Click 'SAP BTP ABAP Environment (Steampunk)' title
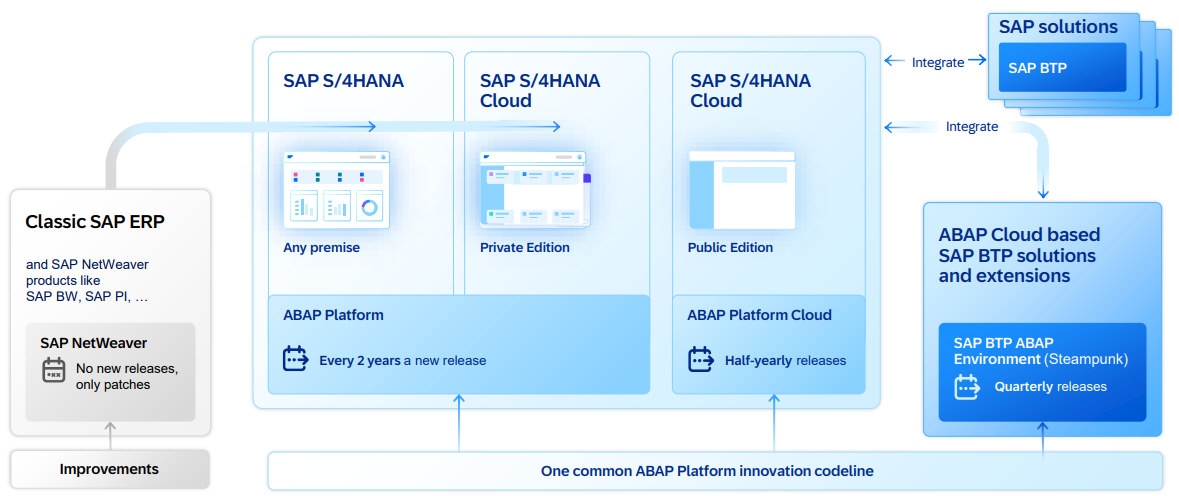This screenshot has height=496, width=1179. (1041, 350)
